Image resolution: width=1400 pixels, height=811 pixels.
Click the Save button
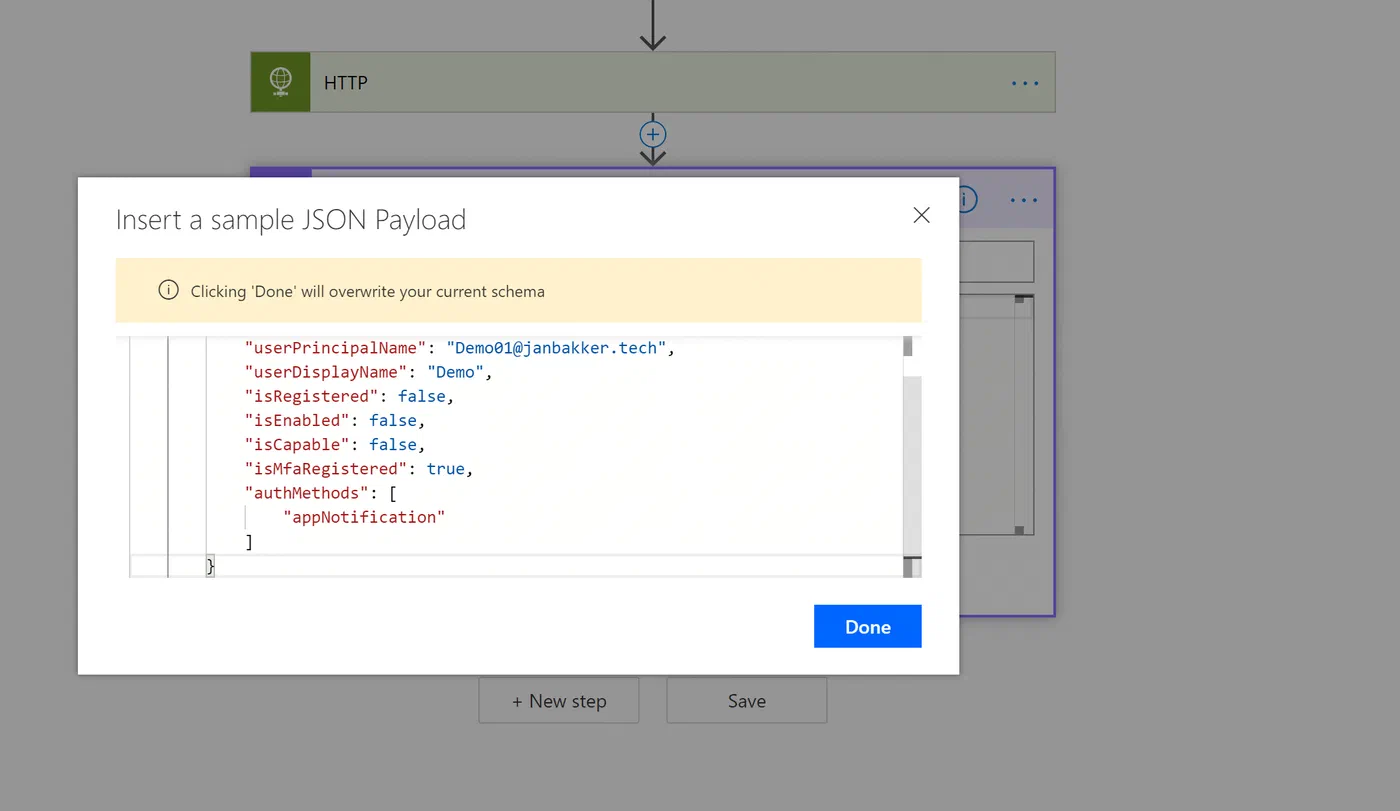click(747, 701)
